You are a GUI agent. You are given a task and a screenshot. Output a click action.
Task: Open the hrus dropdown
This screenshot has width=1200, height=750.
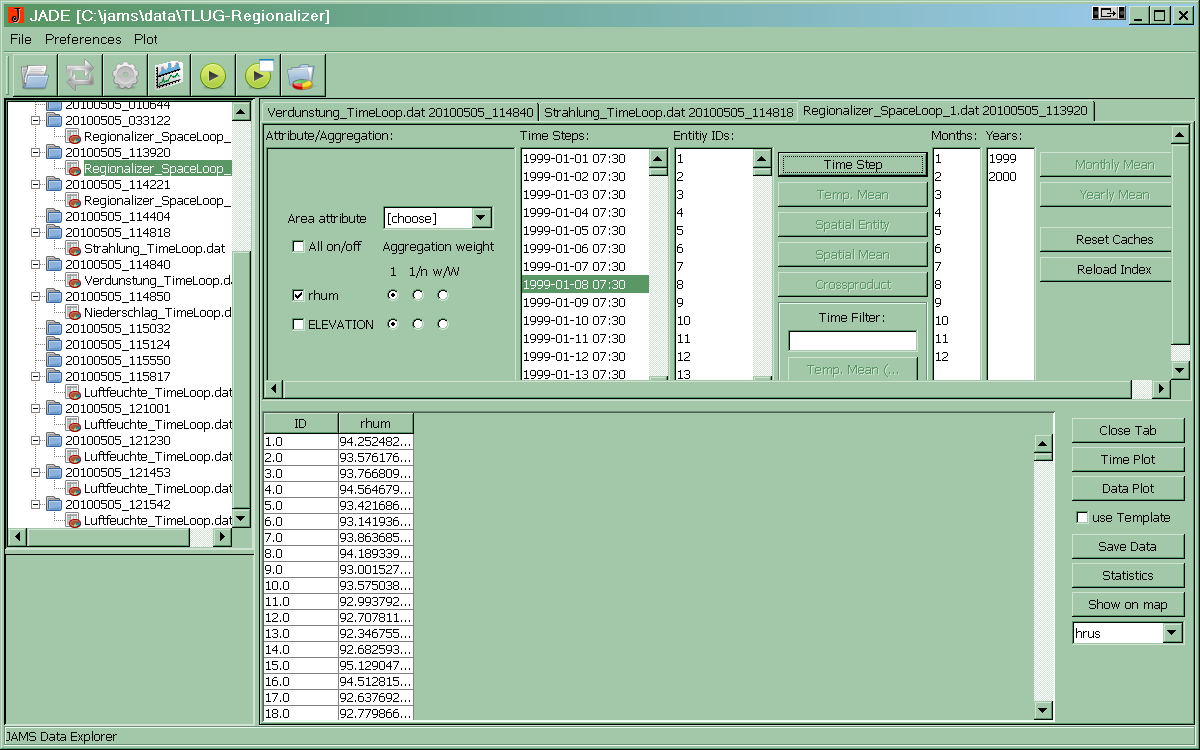[1172, 633]
